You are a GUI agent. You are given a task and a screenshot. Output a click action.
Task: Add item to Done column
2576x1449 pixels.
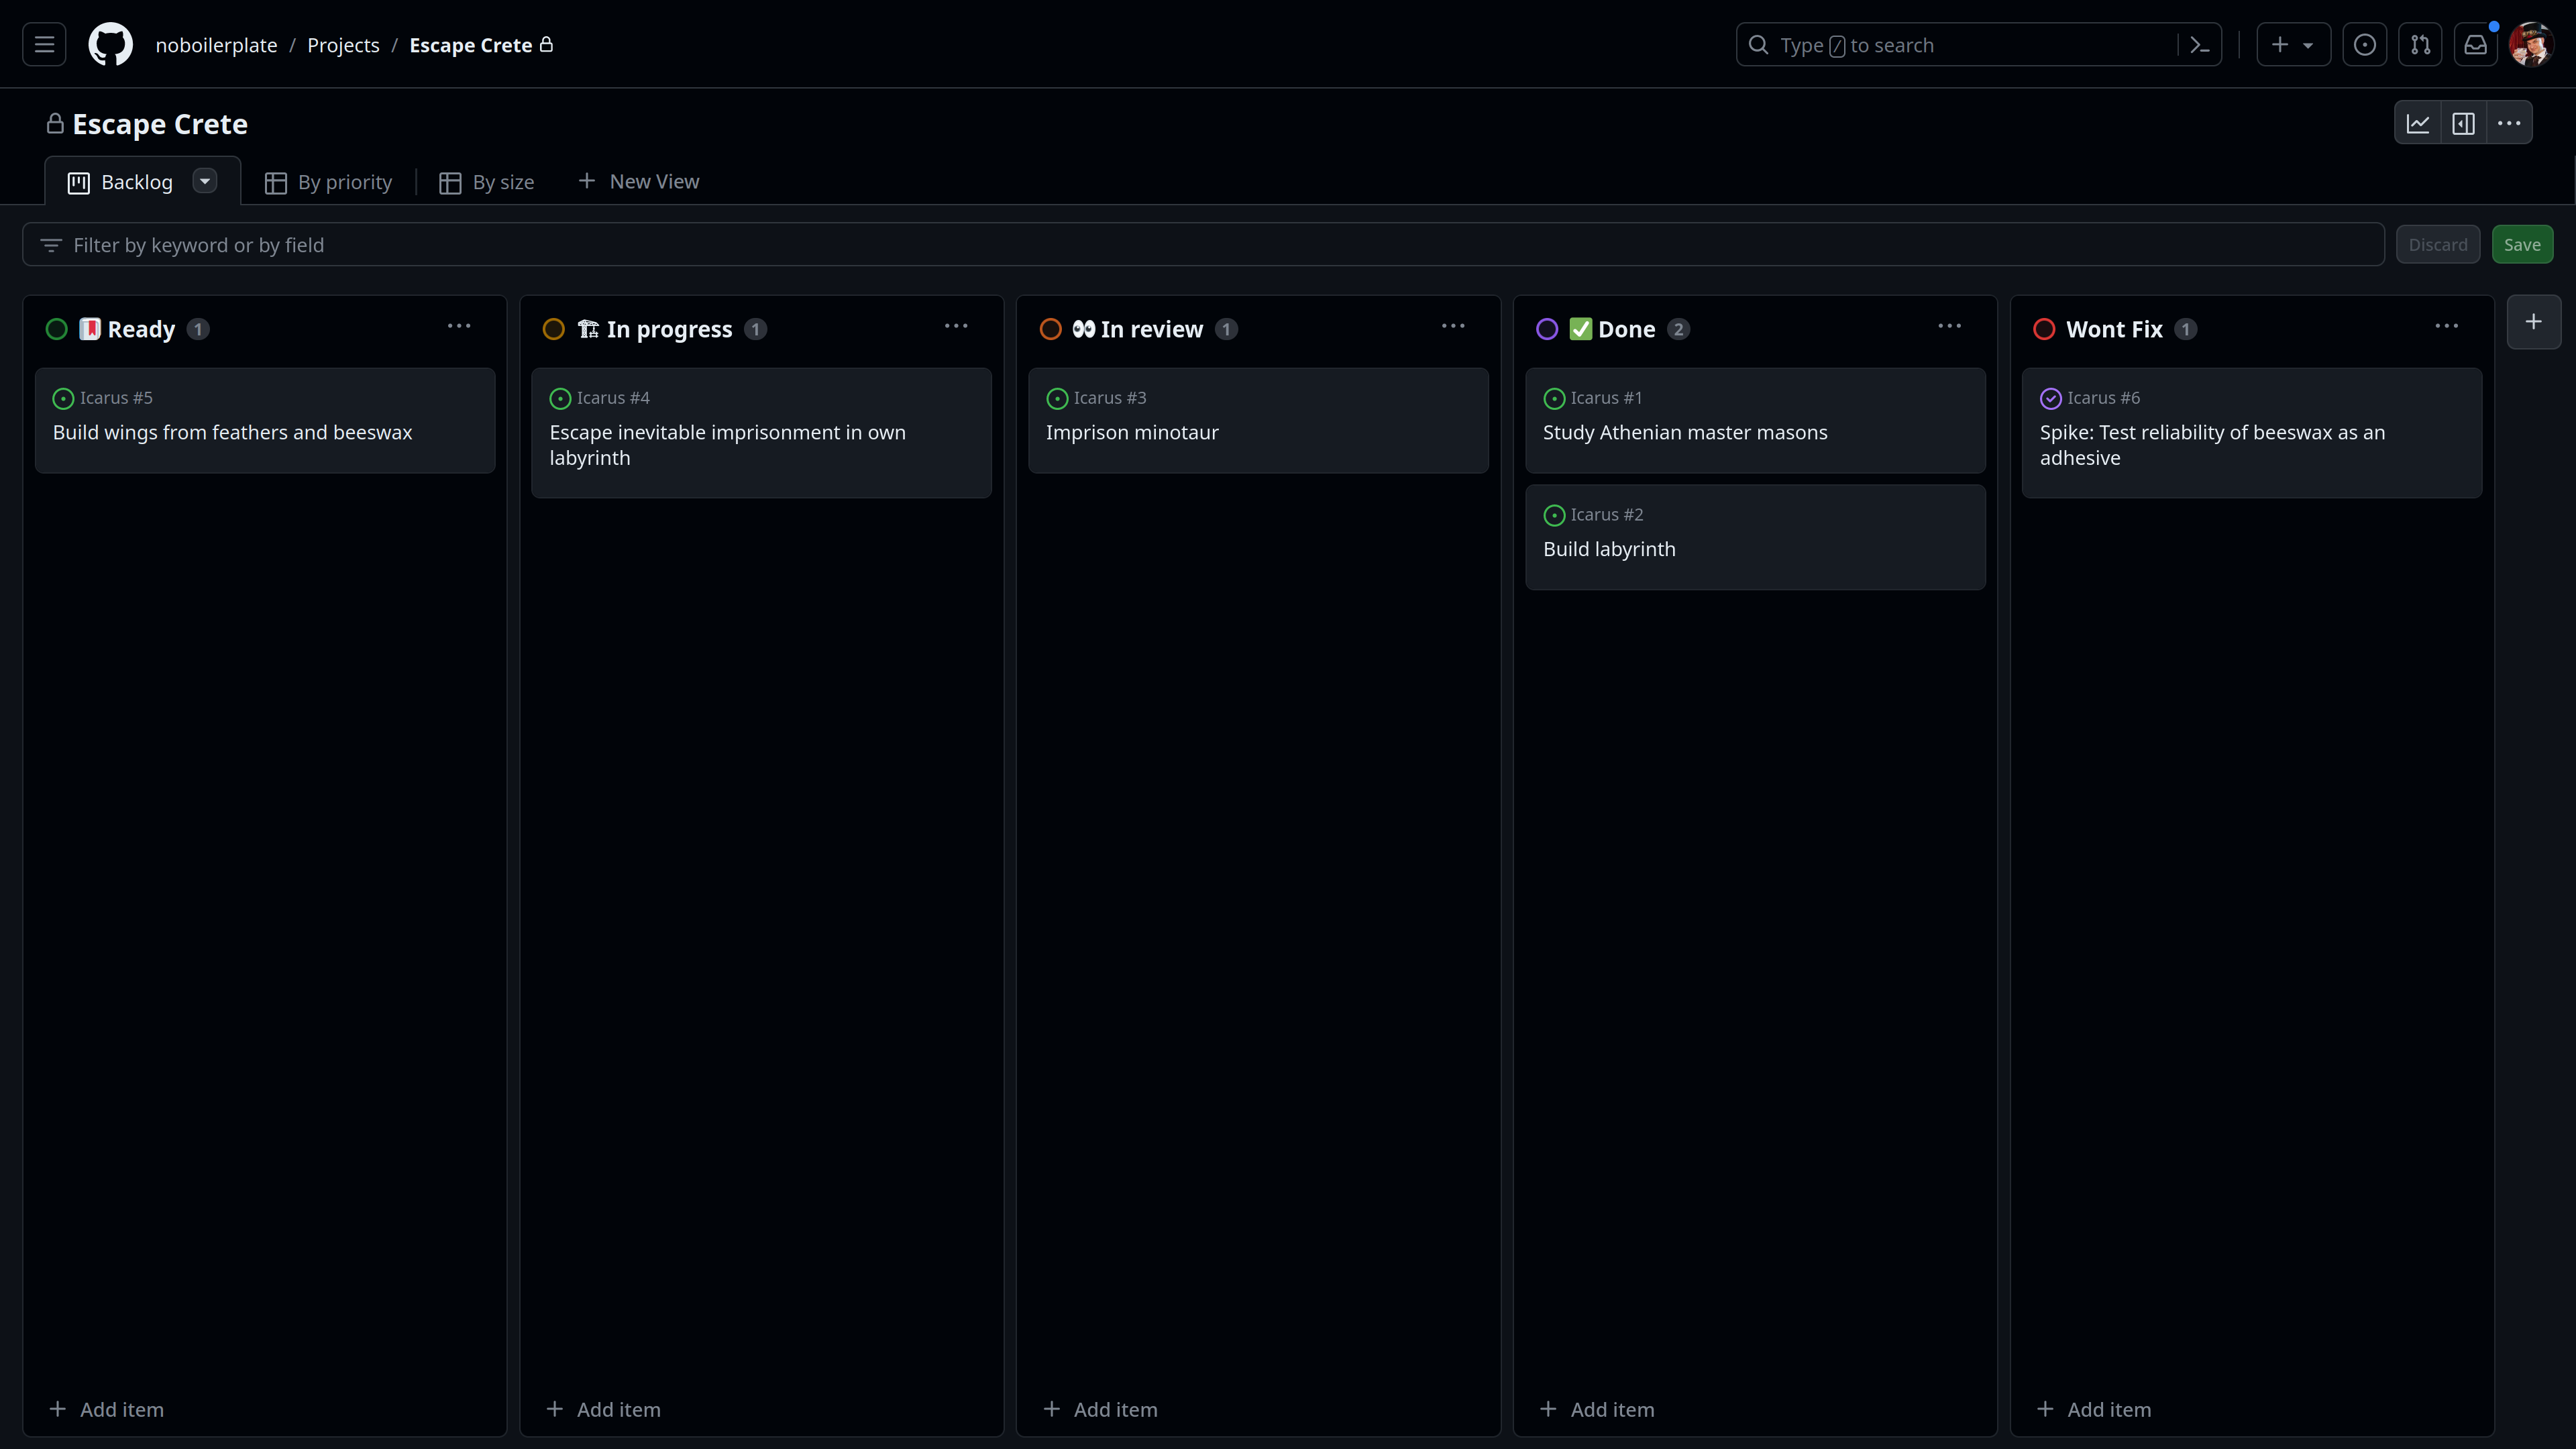[1598, 1409]
